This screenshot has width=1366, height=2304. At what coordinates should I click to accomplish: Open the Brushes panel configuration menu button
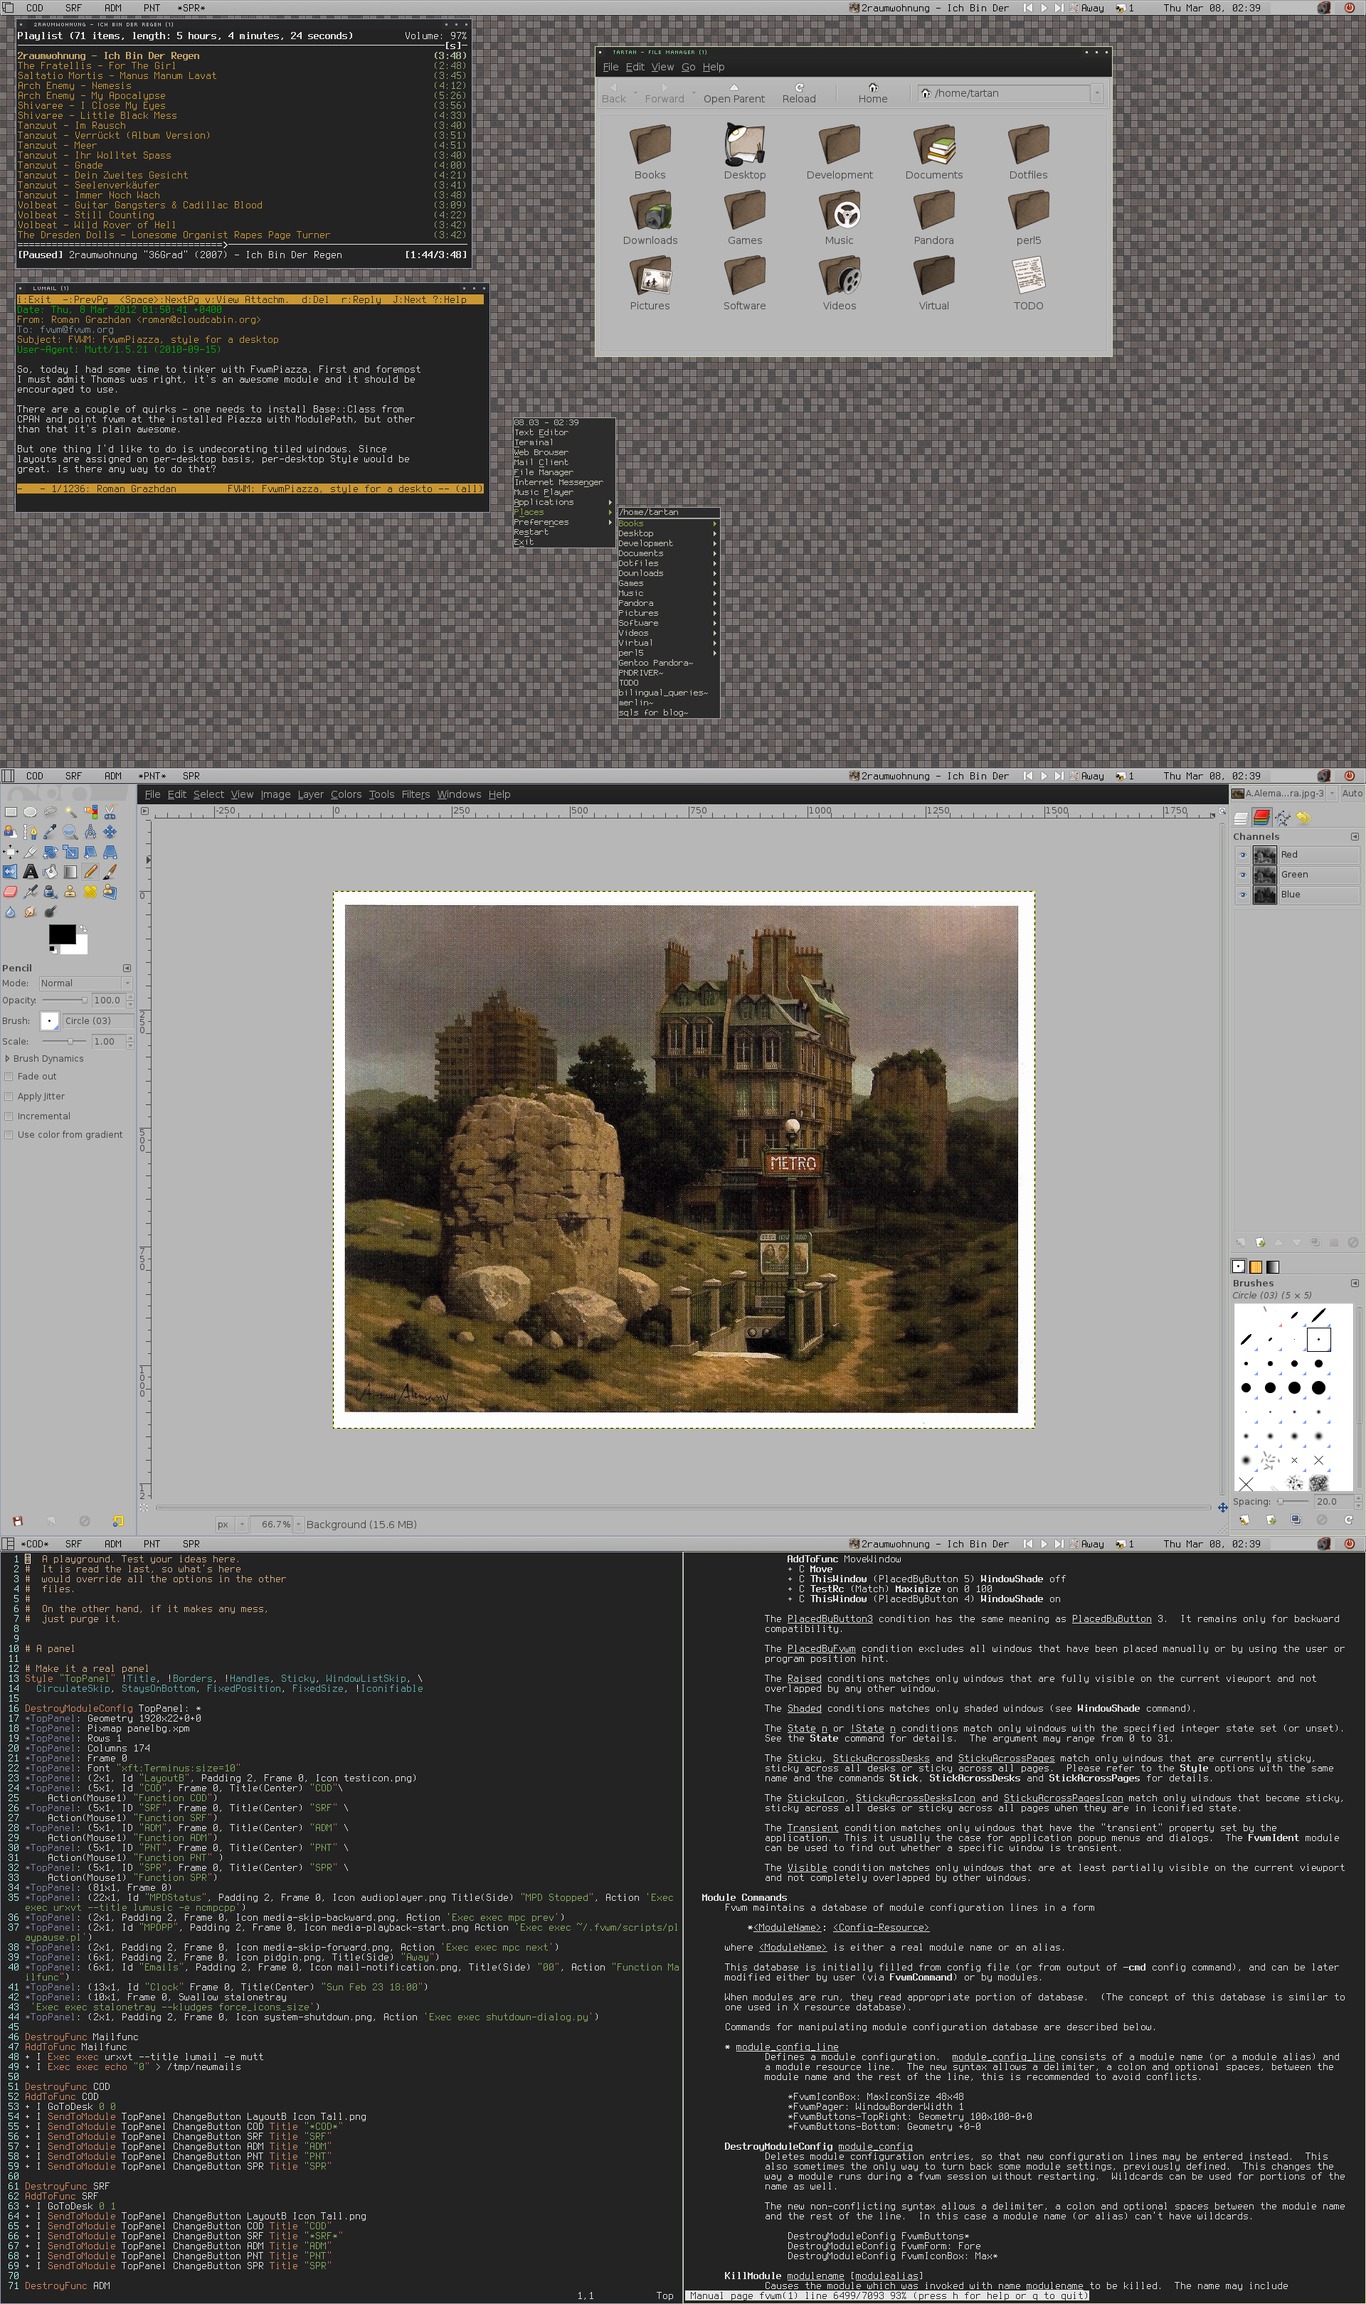click(x=1355, y=1283)
